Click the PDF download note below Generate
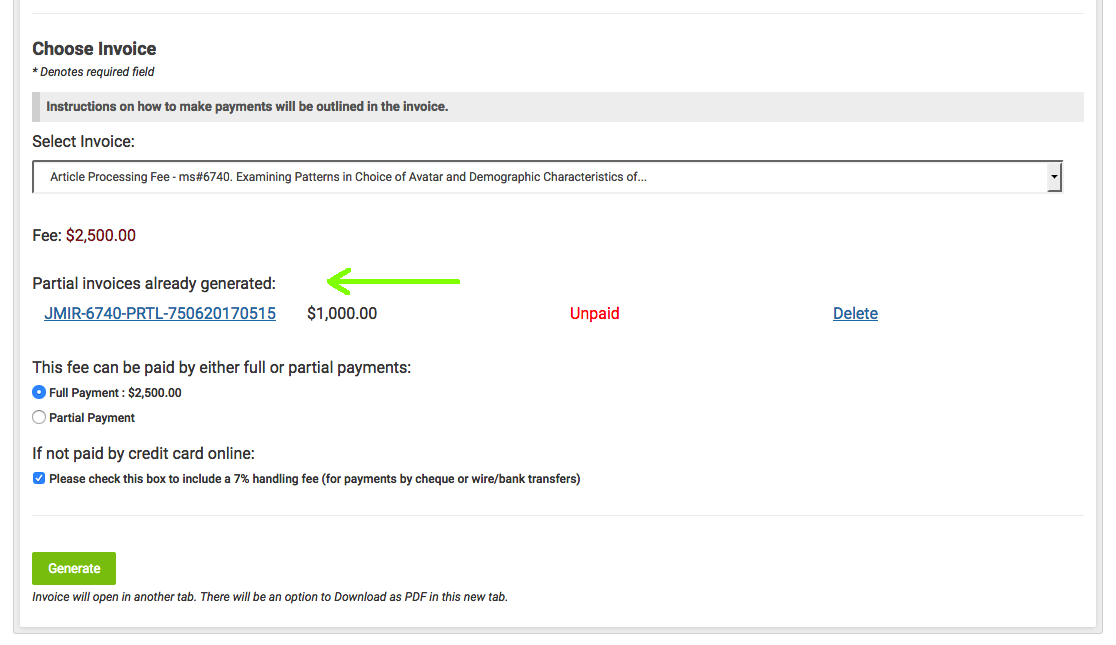Screen dimensions: 1116x645 click(270, 597)
